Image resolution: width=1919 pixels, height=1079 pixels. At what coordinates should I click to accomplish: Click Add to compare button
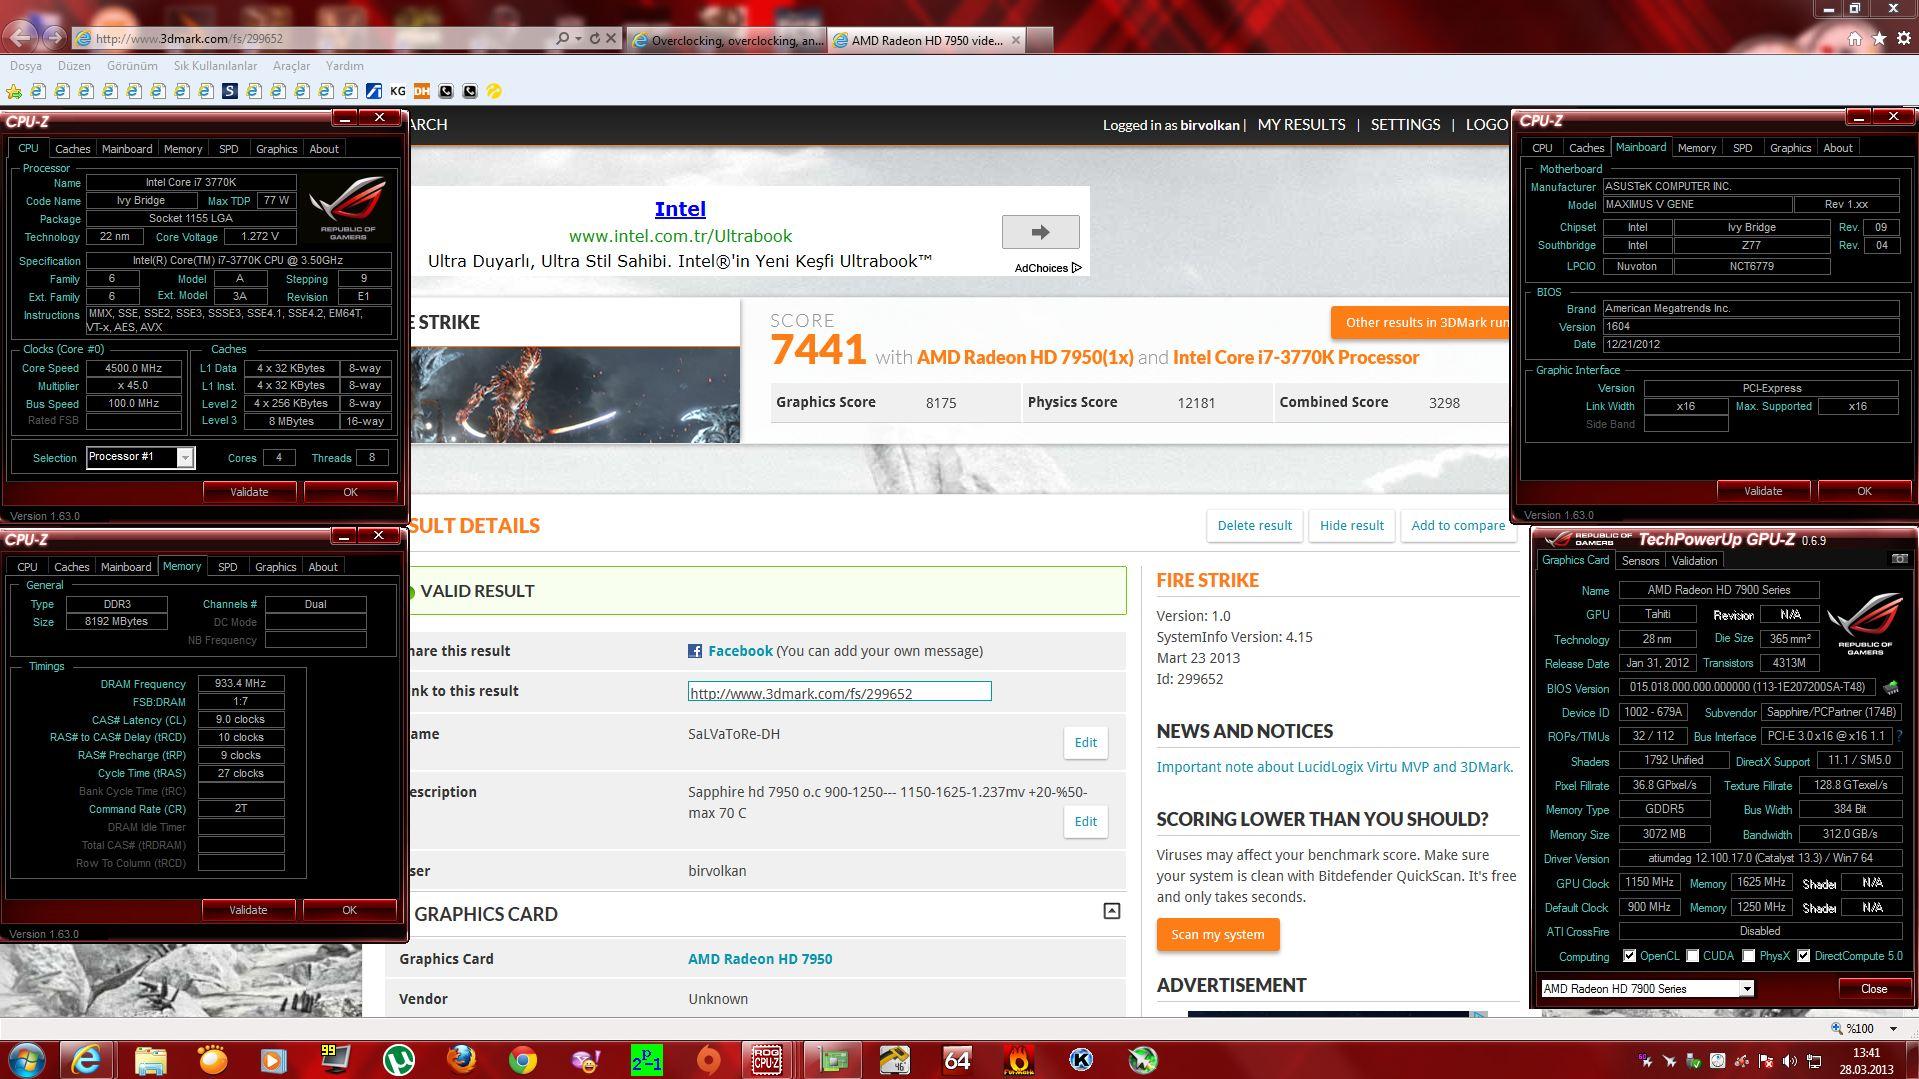(1457, 526)
